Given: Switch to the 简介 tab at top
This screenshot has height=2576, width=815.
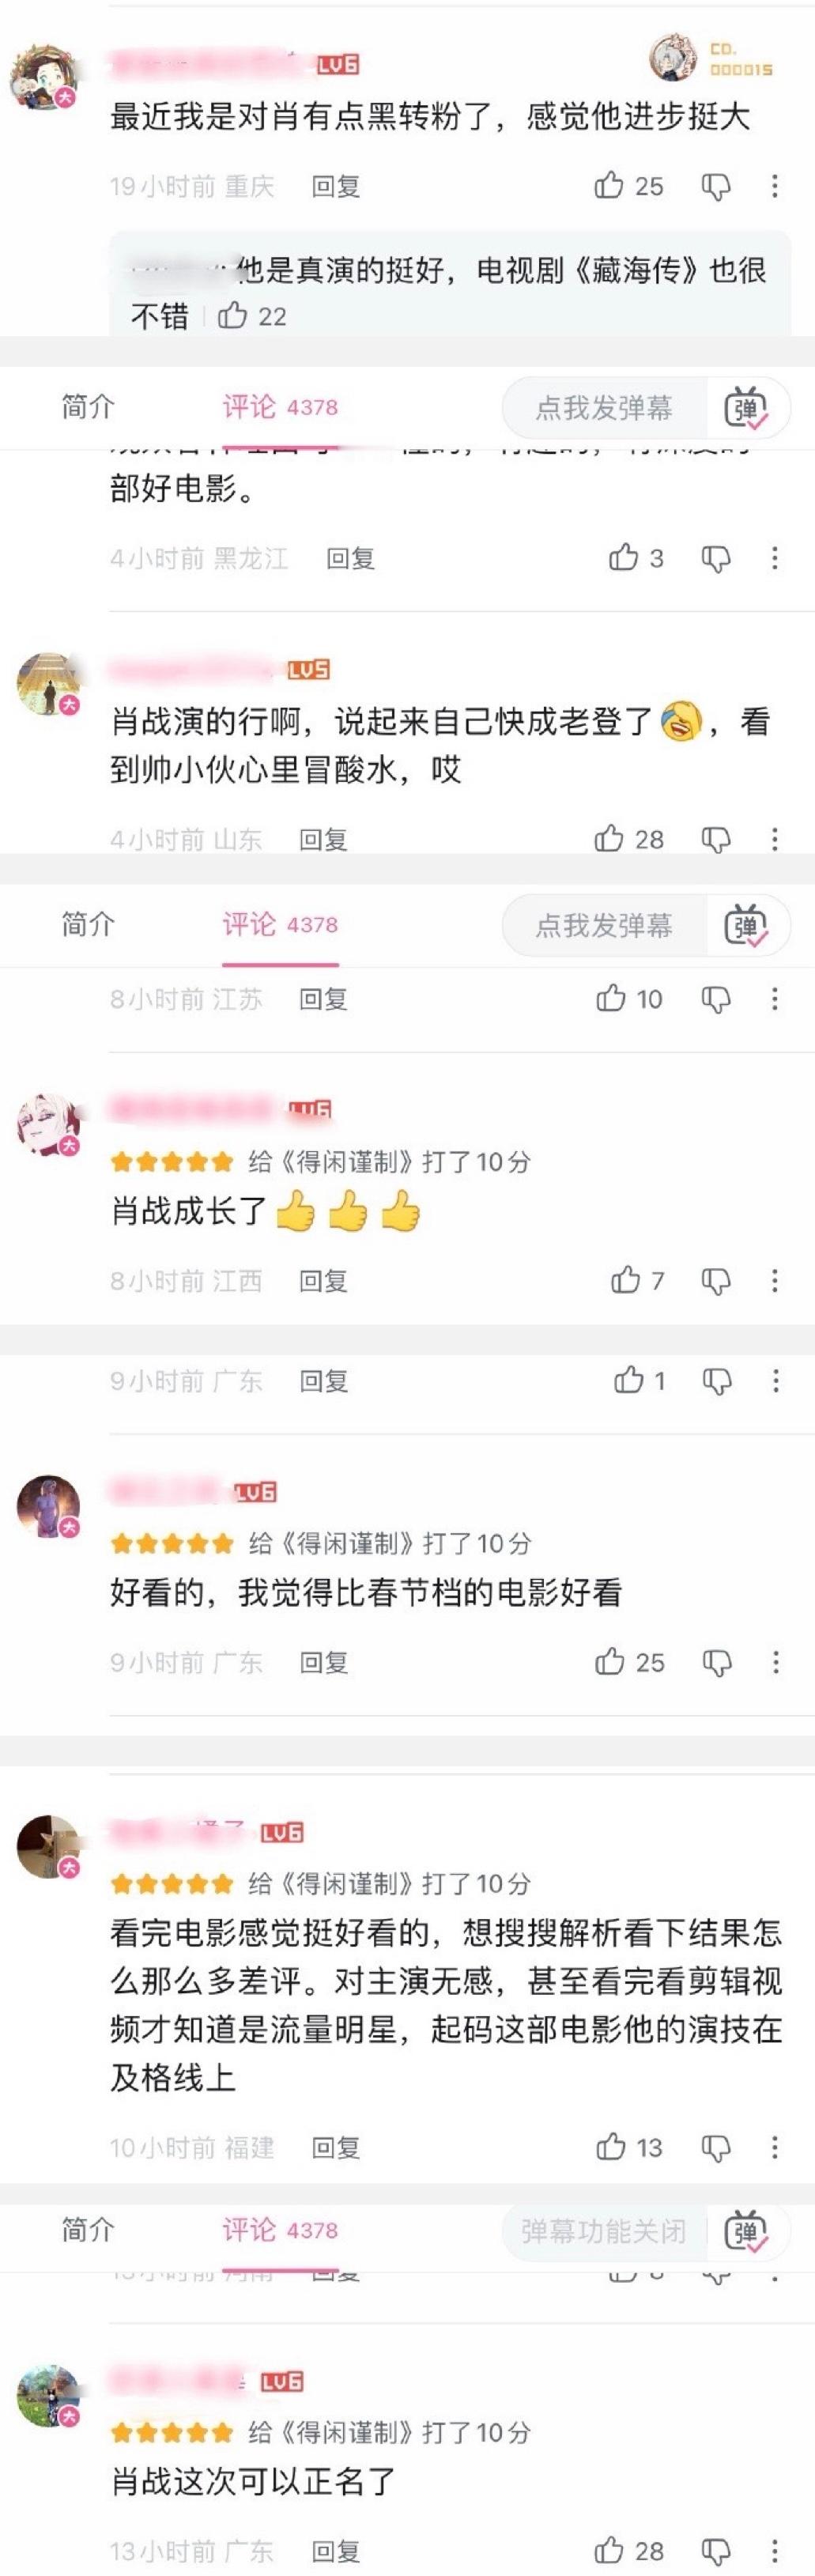Looking at the screenshot, I should coord(88,407).
